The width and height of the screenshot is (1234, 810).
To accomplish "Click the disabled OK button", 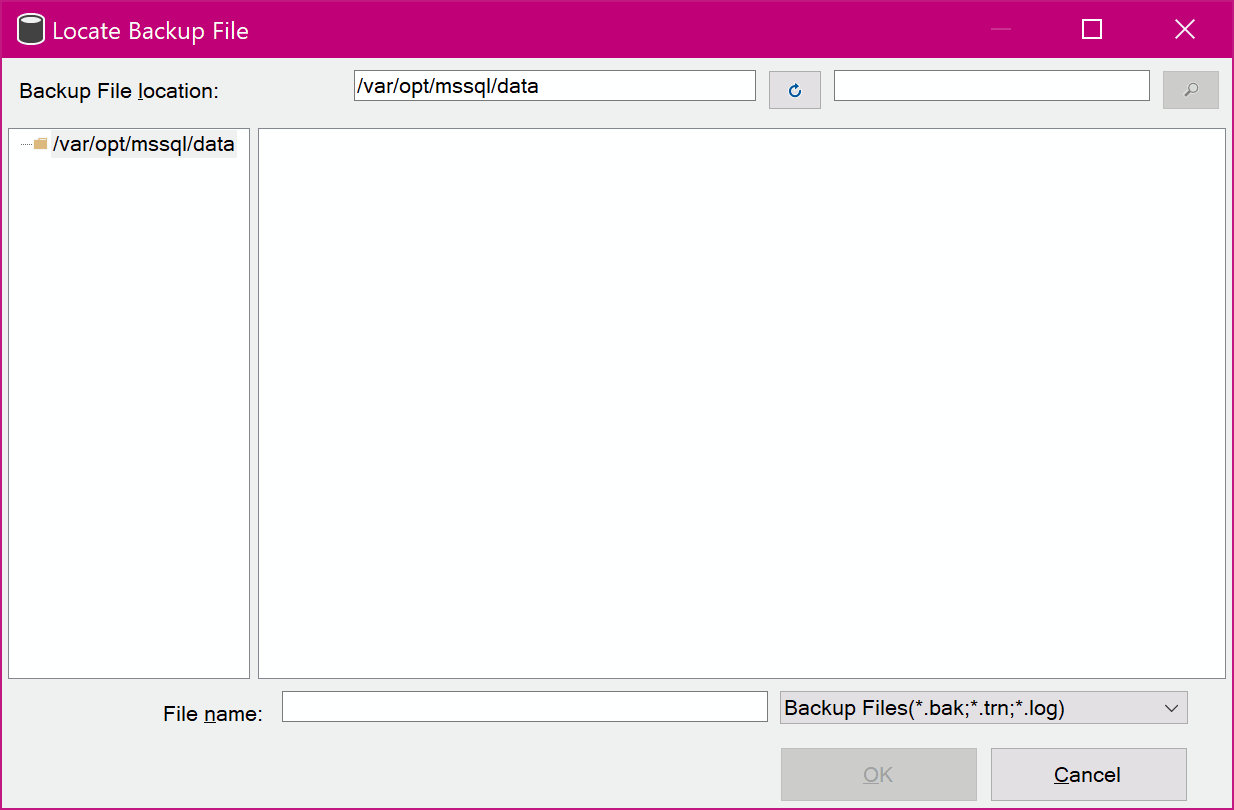I will (878, 774).
